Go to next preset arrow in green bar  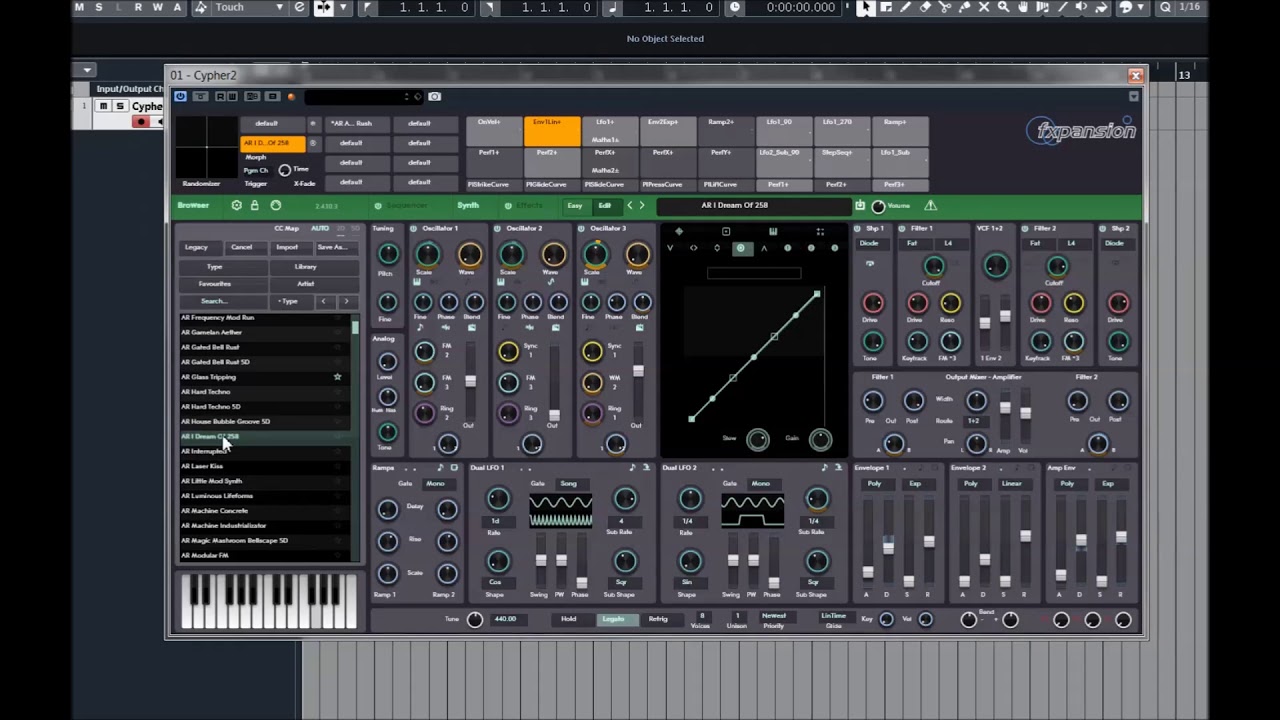coord(642,205)
